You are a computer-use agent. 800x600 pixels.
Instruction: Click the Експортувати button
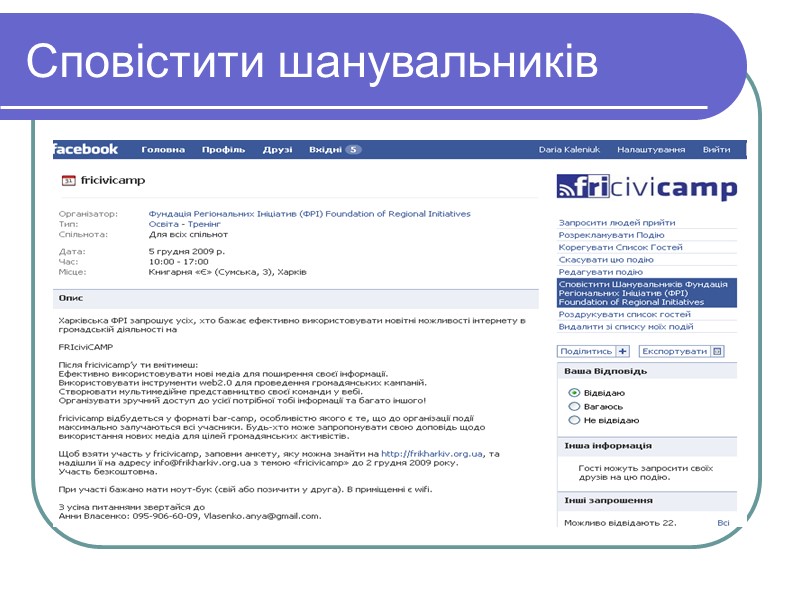coord(683,351)
